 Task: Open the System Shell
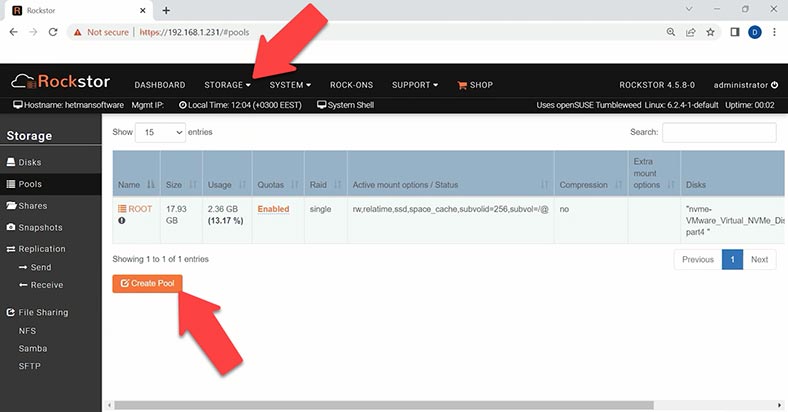(x=345, y=105)
